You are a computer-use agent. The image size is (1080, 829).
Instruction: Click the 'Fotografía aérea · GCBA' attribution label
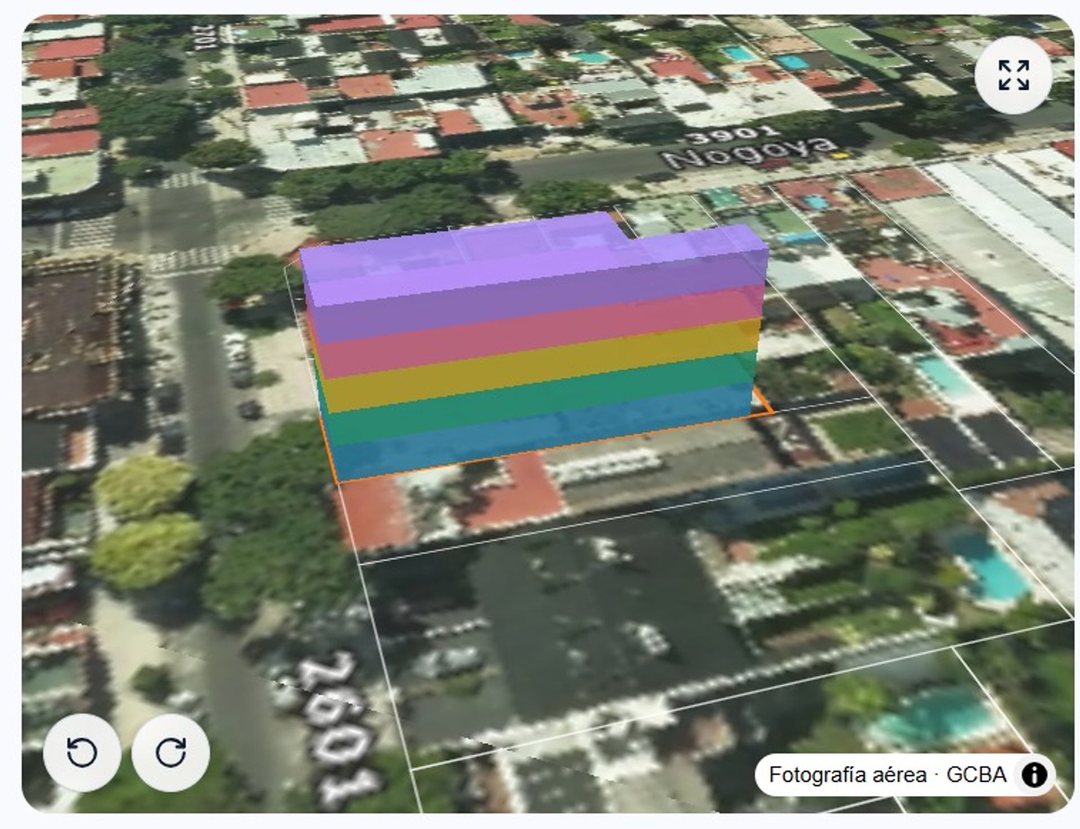(887, 775)
